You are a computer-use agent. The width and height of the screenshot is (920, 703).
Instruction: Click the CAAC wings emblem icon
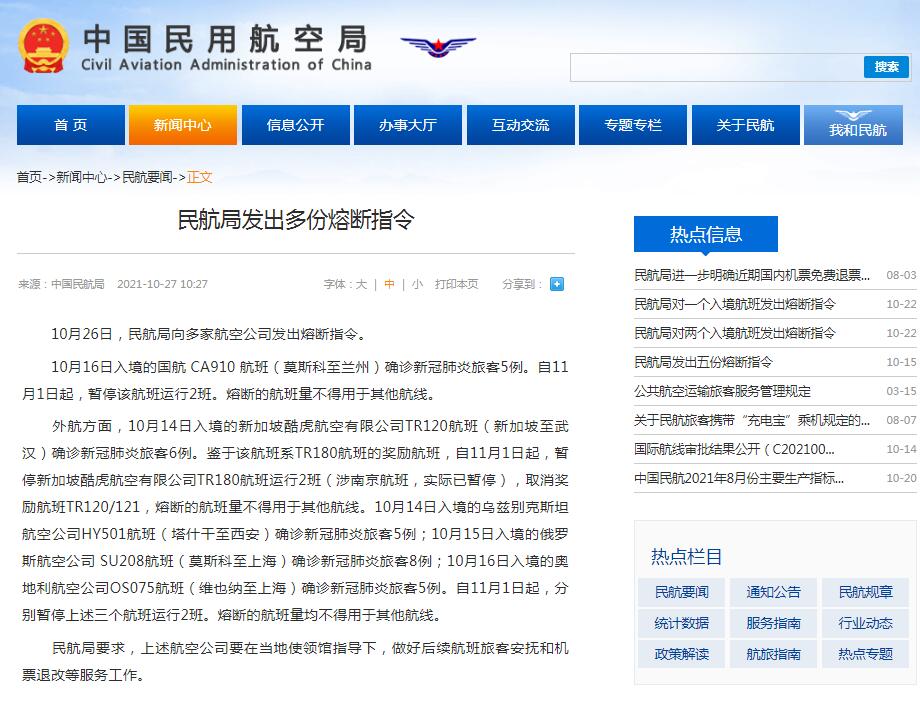438,46
